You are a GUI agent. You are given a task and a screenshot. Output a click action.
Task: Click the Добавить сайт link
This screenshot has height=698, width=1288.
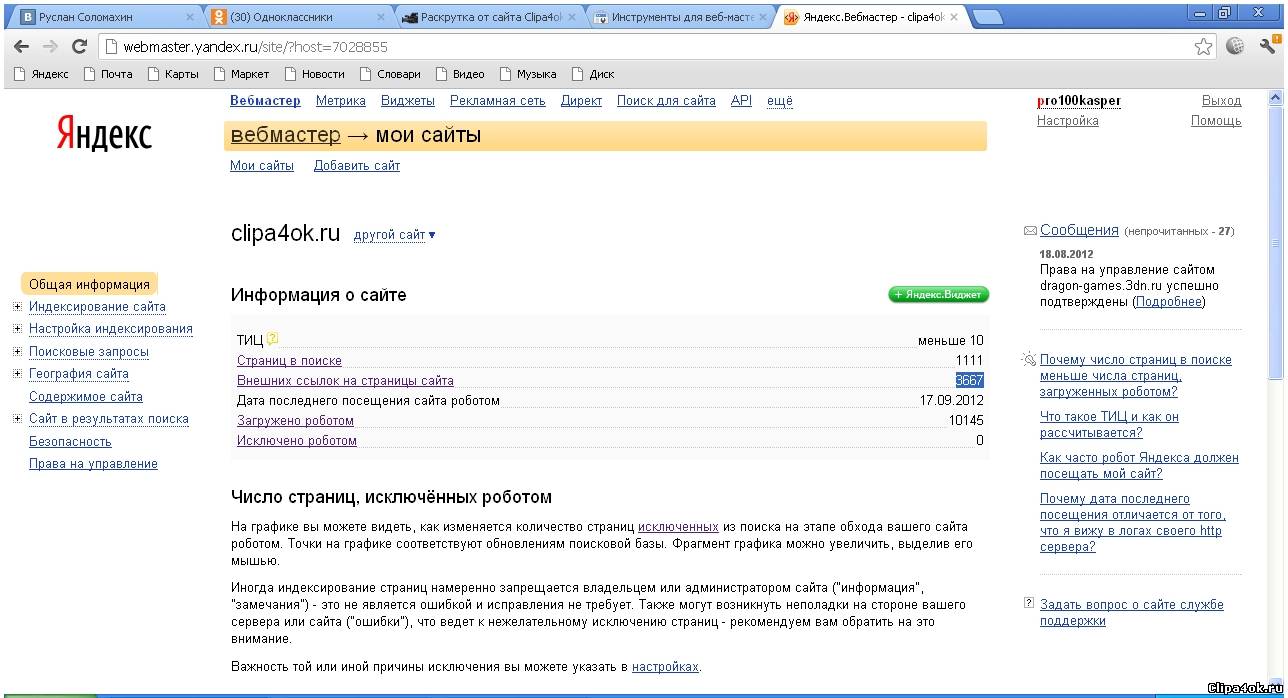point(357,166)
